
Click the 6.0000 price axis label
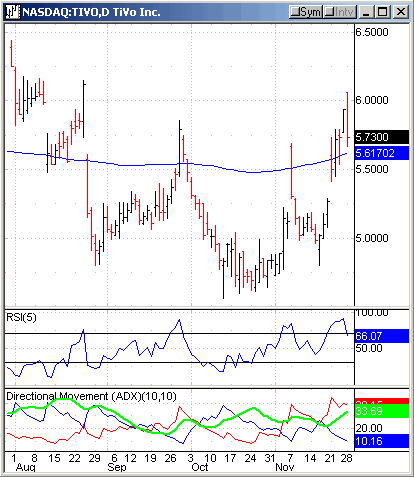point(372,100)
